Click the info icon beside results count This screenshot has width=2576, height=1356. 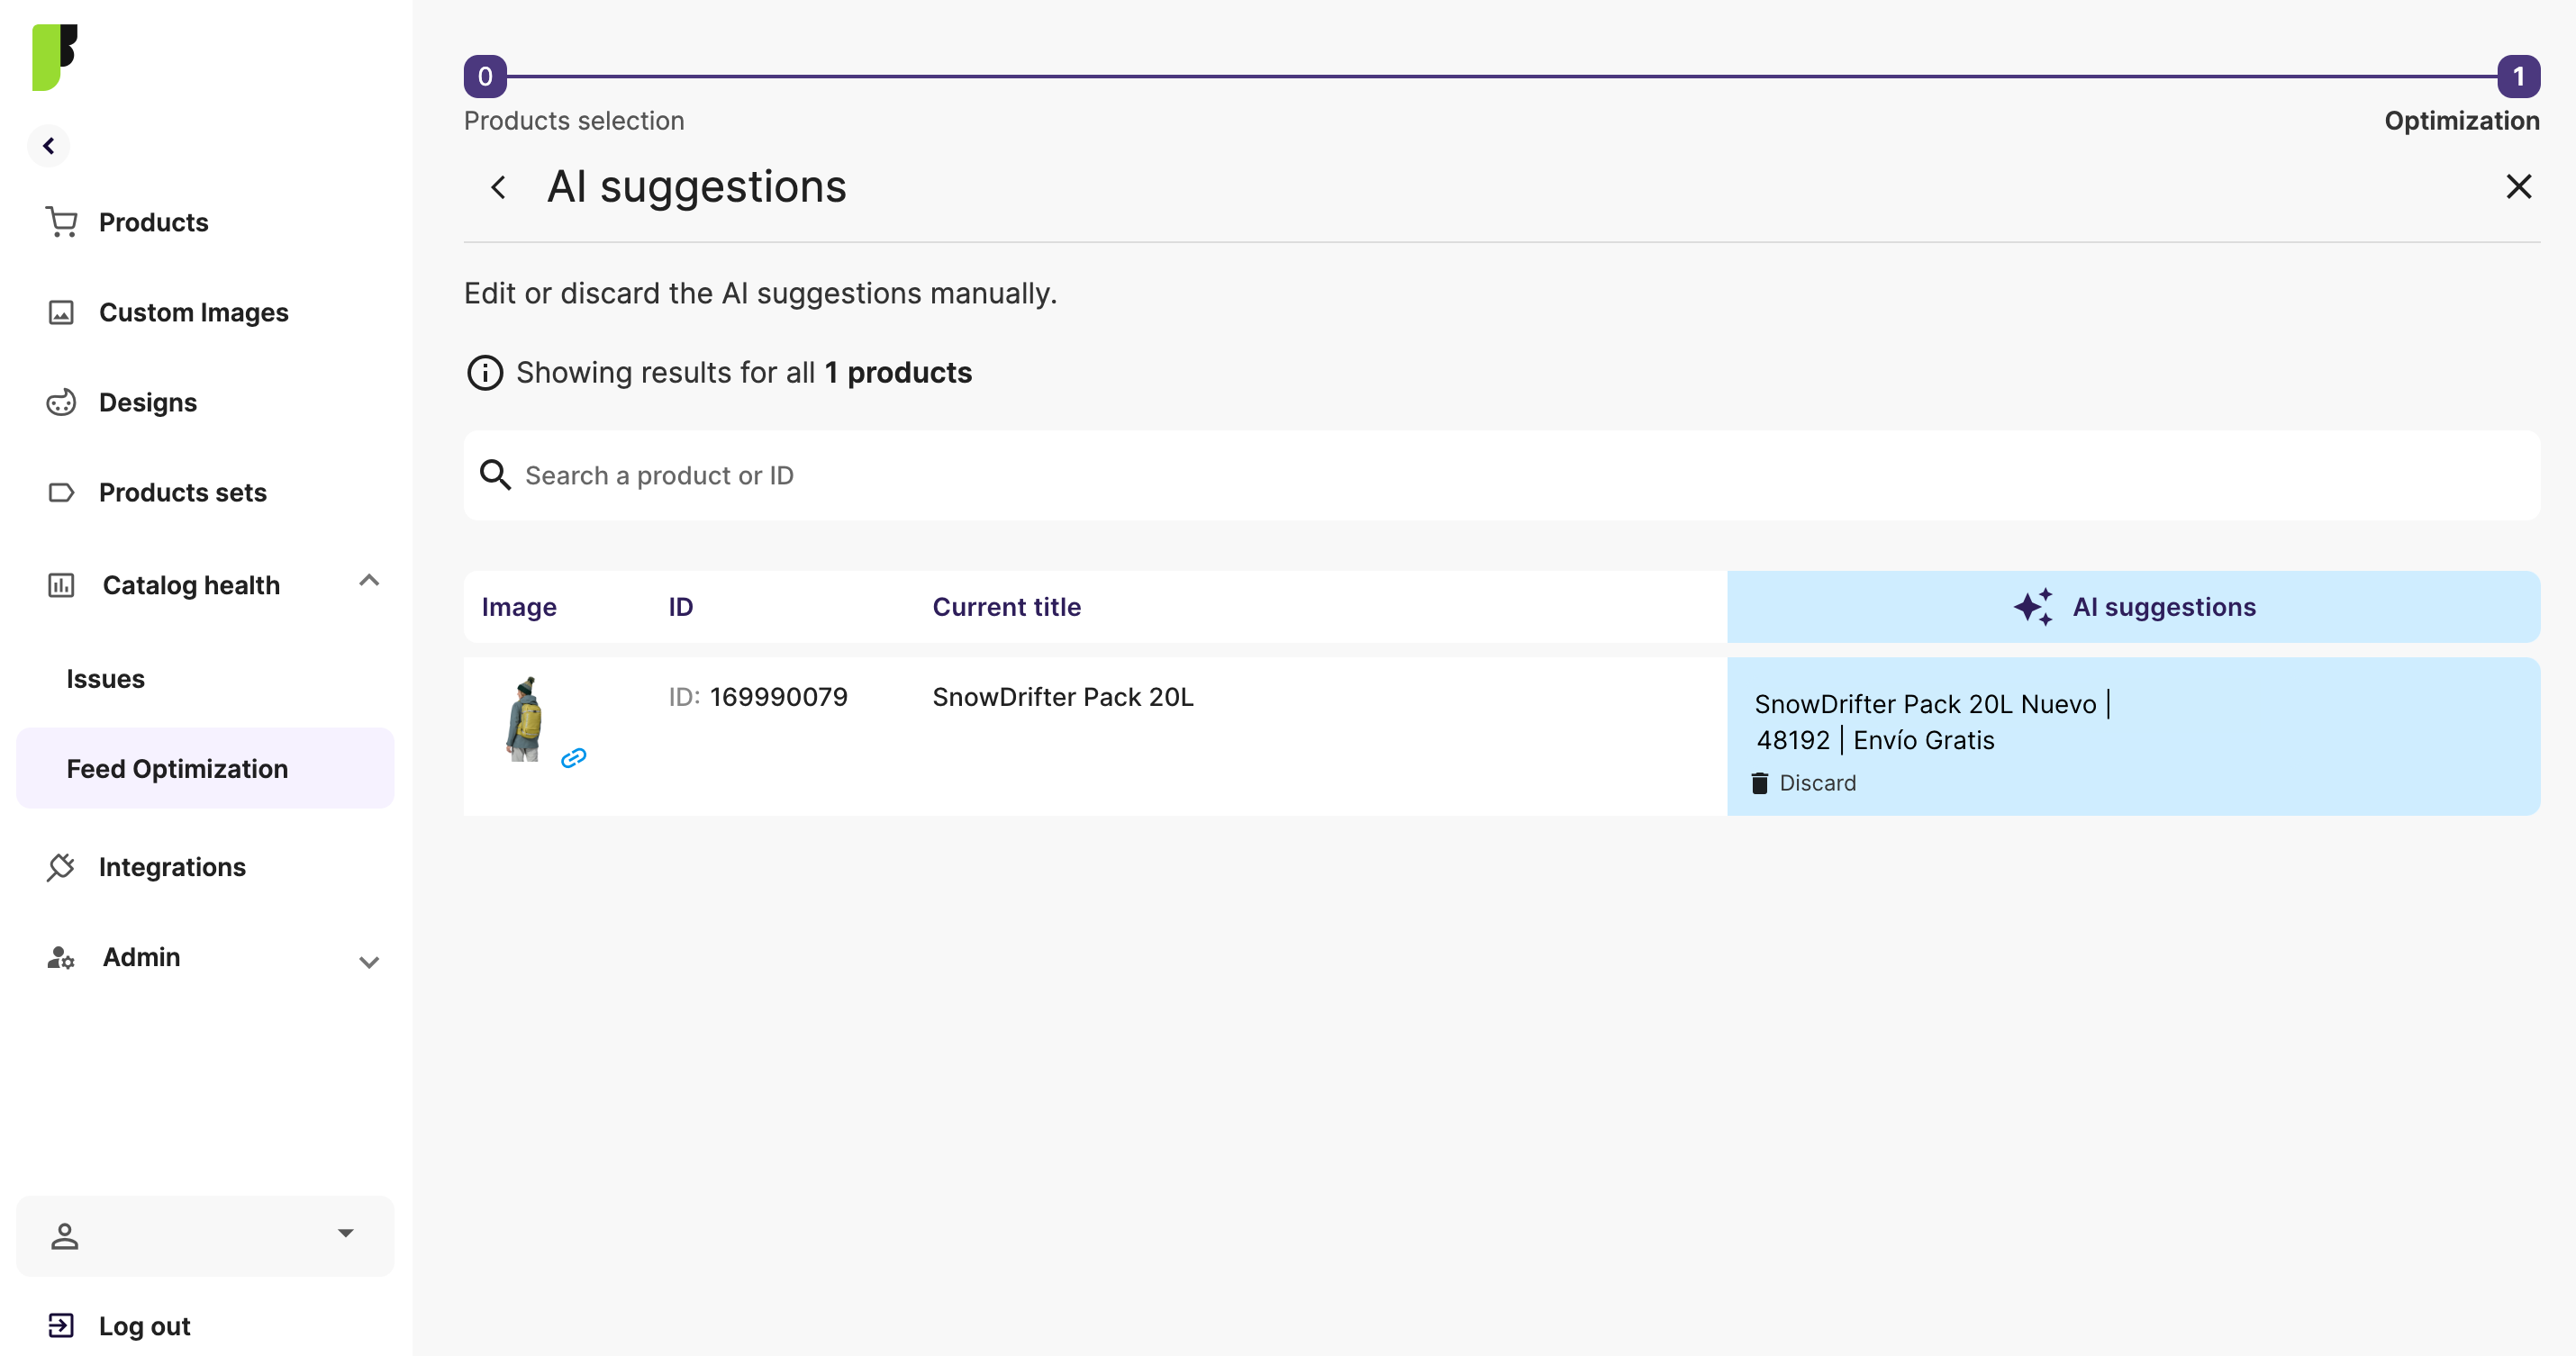pos(485,373)
